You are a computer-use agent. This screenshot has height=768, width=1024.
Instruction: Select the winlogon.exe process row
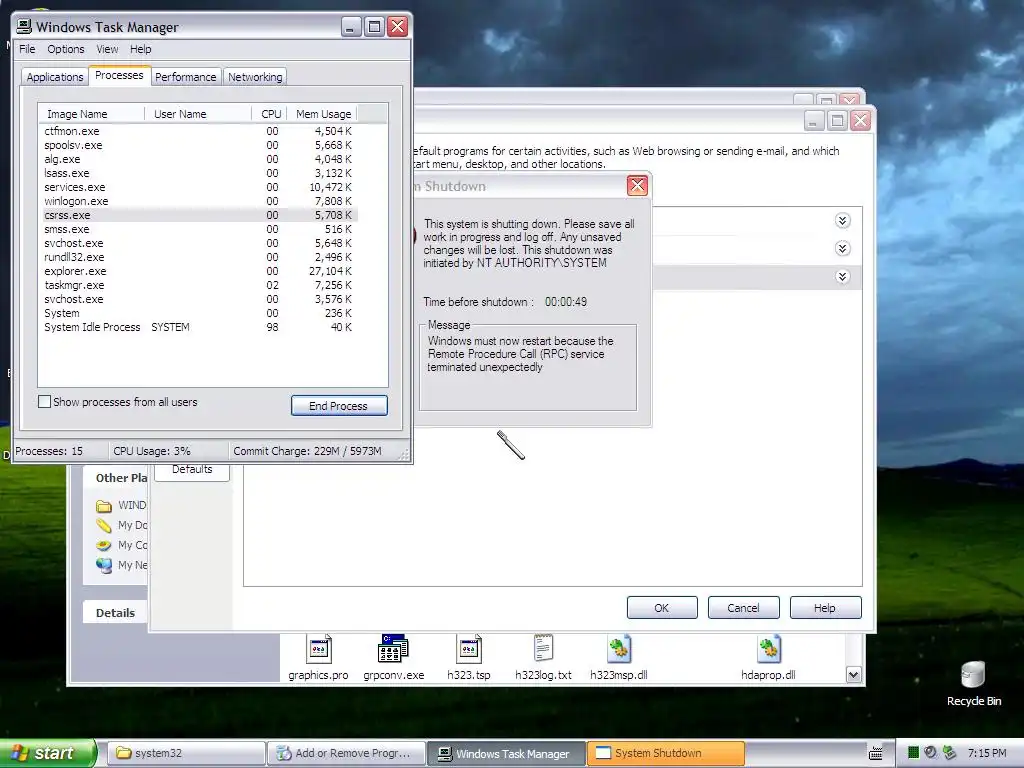(x=198, y=201)
